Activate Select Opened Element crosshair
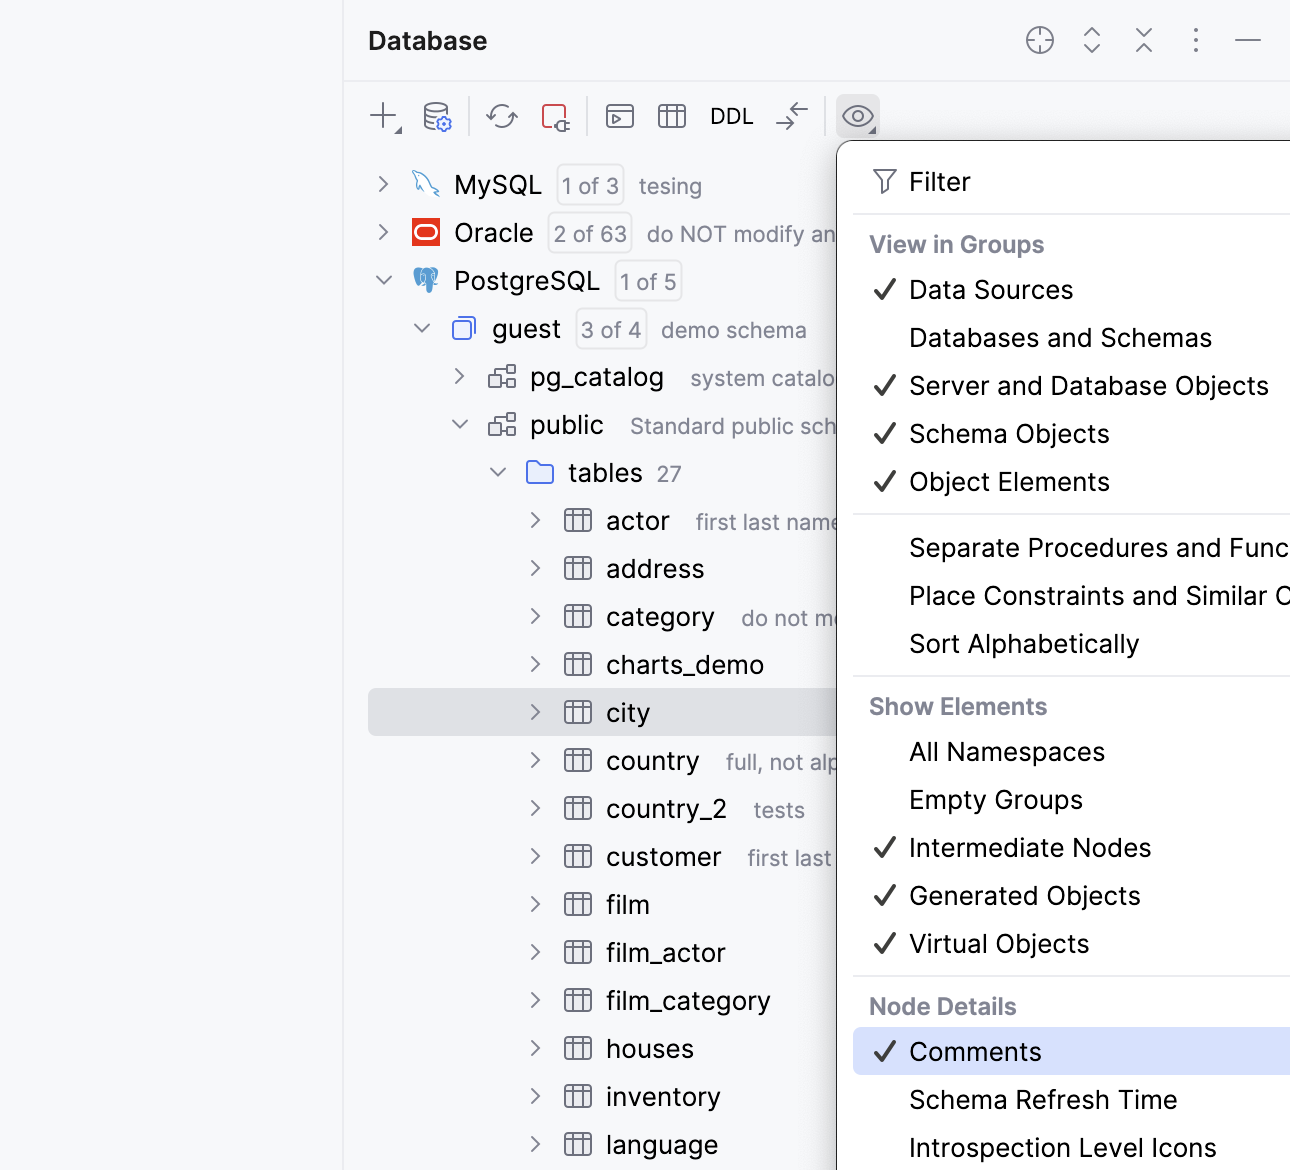Screen dimensions: 1290x1170 [1040, 40]
